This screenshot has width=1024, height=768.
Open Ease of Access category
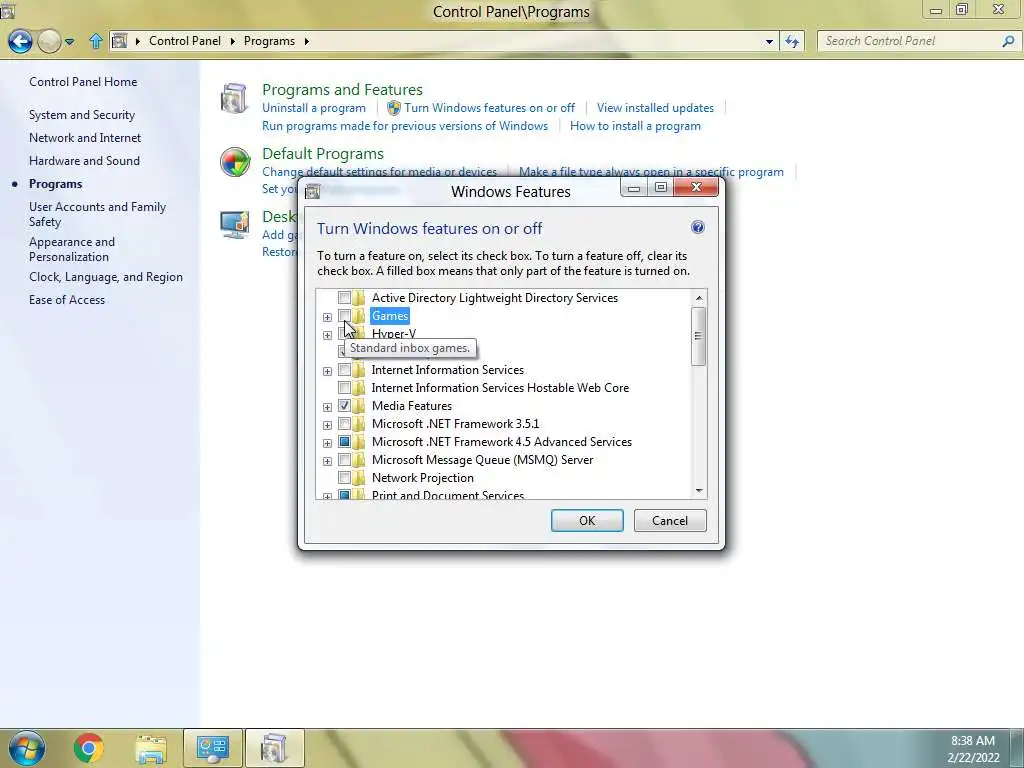click(x=67, y=300)
